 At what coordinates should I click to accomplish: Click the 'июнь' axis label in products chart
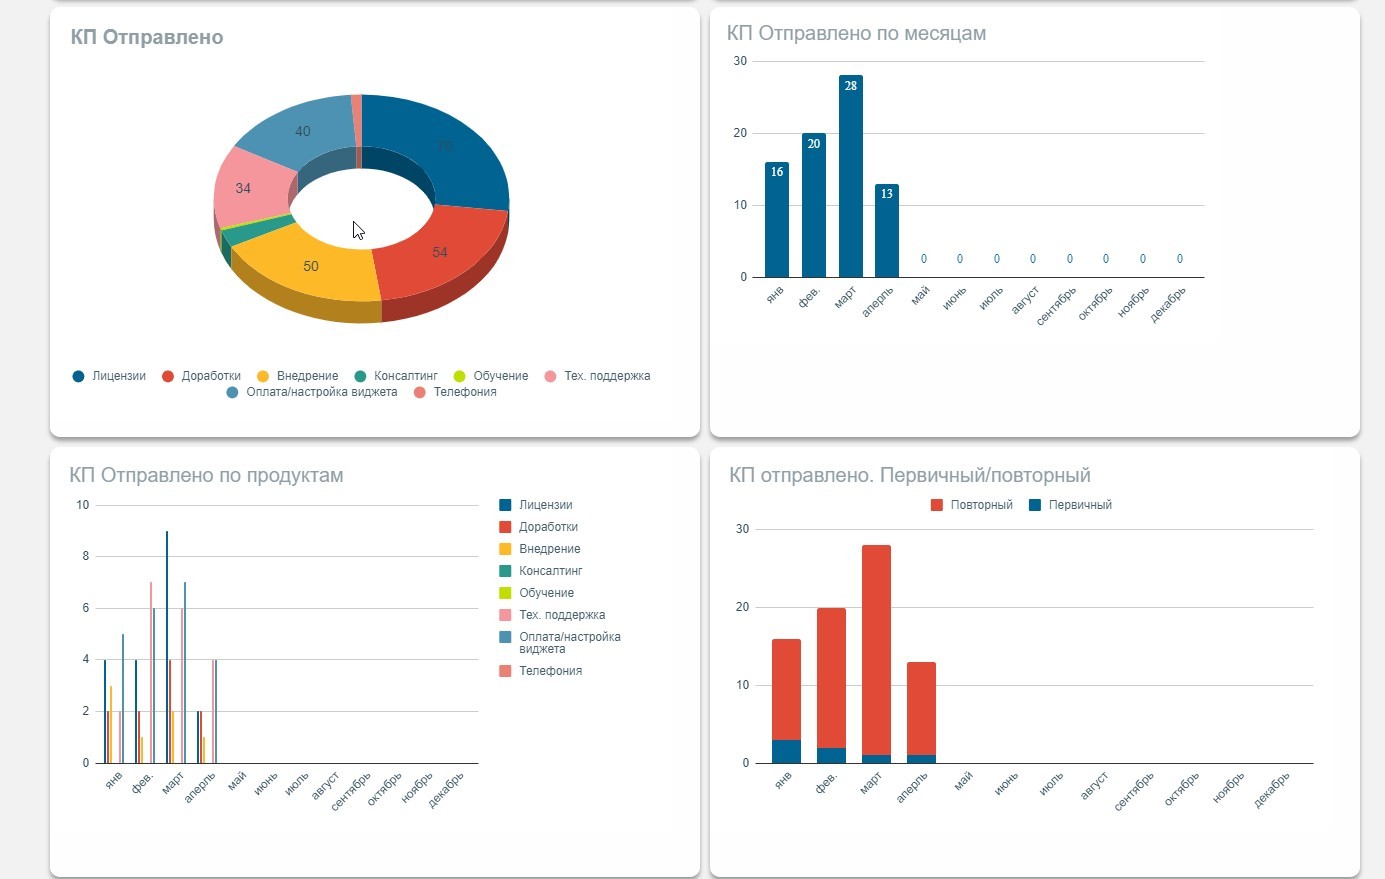(x=266, y=783)
